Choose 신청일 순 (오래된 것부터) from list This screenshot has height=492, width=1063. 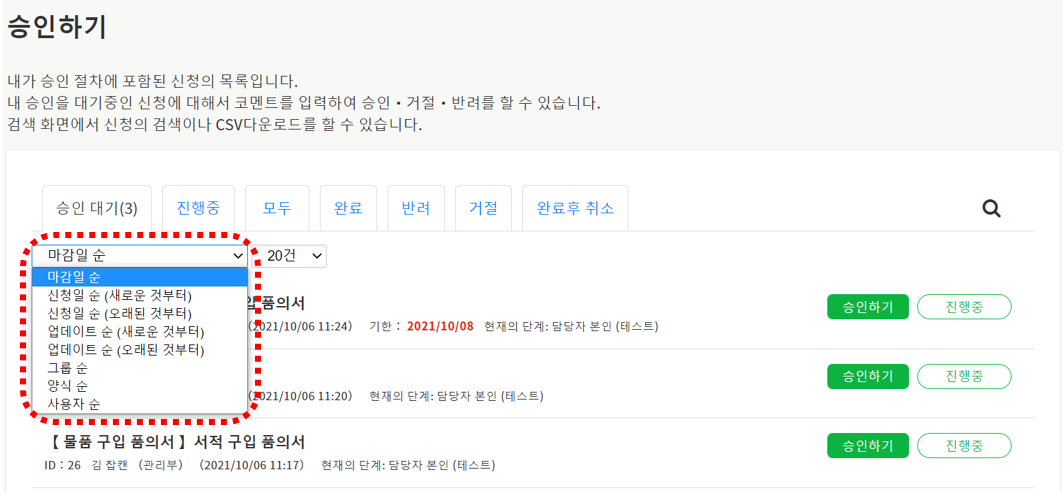point(120,313)
